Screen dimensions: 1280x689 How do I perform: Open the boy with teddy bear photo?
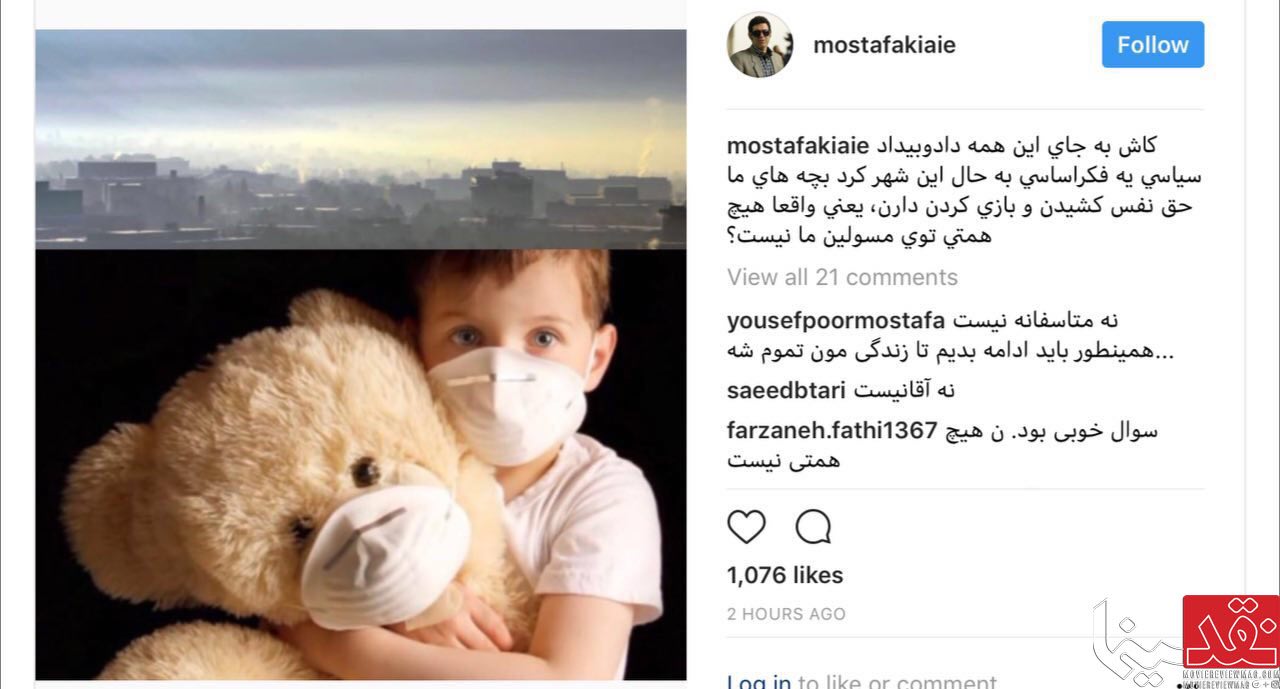361,464
